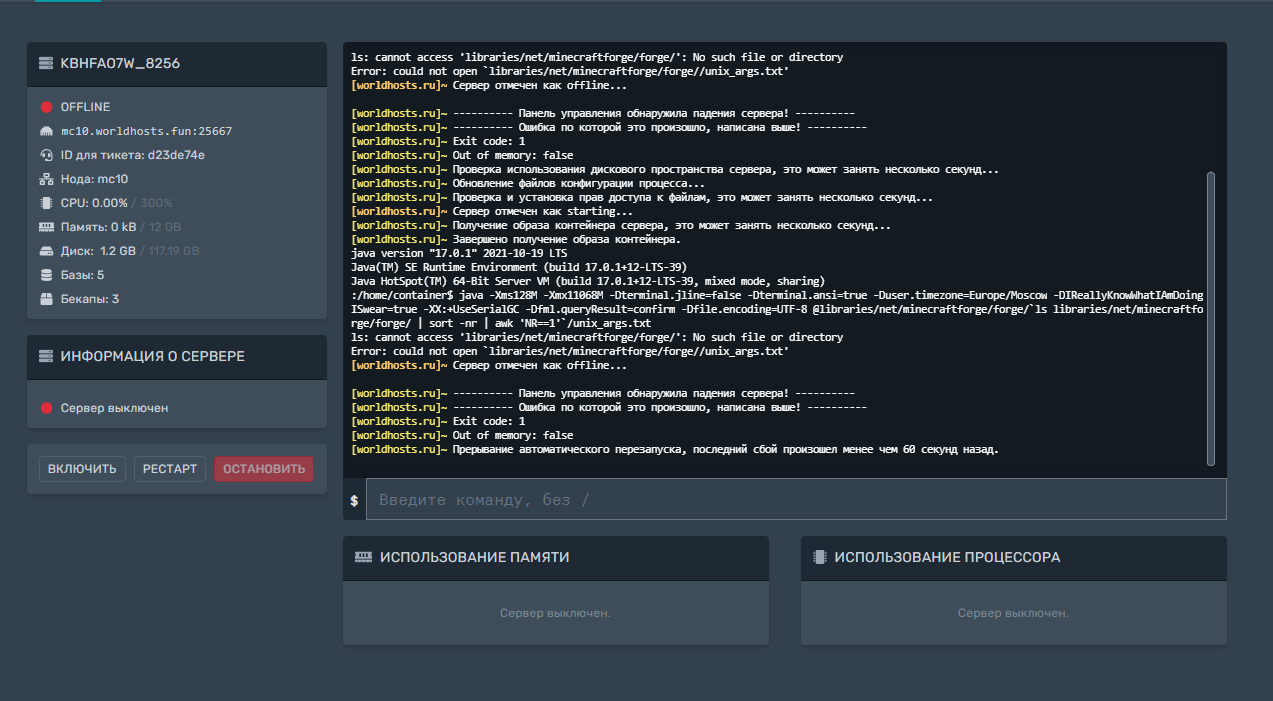Click the headset icon beside the ticket ID
Viewport: 1273px width, 701px height.
click(46, 155)
